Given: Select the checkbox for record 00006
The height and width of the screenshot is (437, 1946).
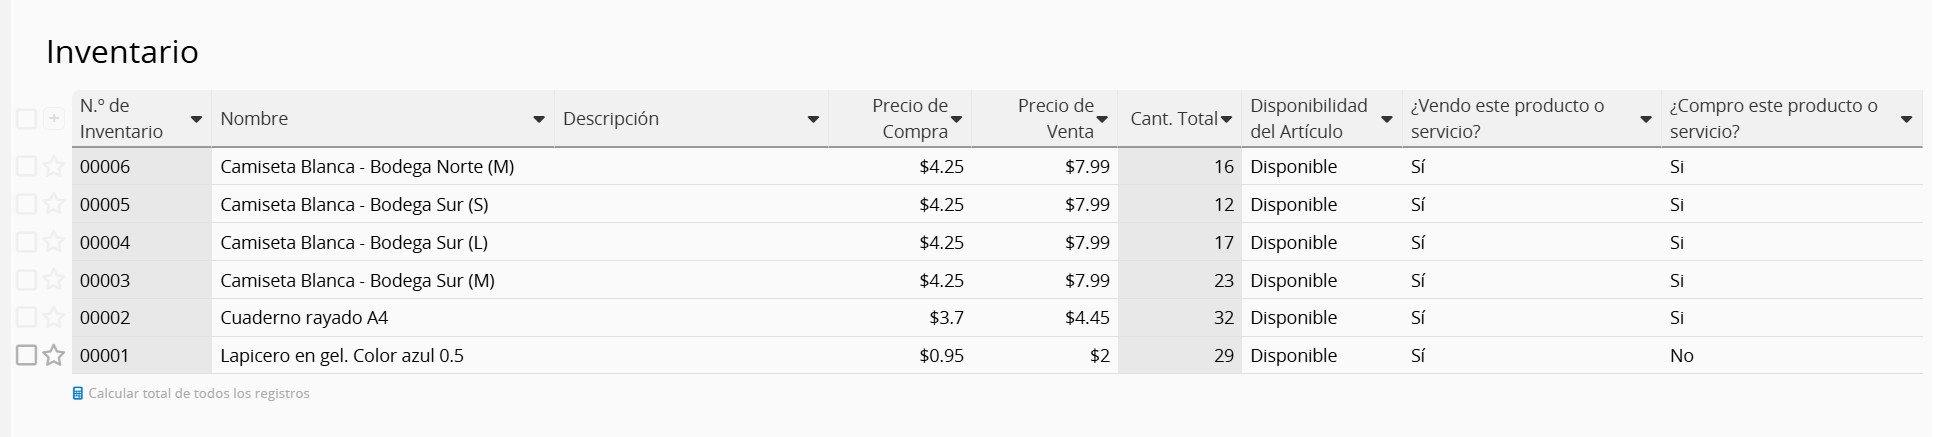Looking at the screenshot, I should tap(27, 167).
